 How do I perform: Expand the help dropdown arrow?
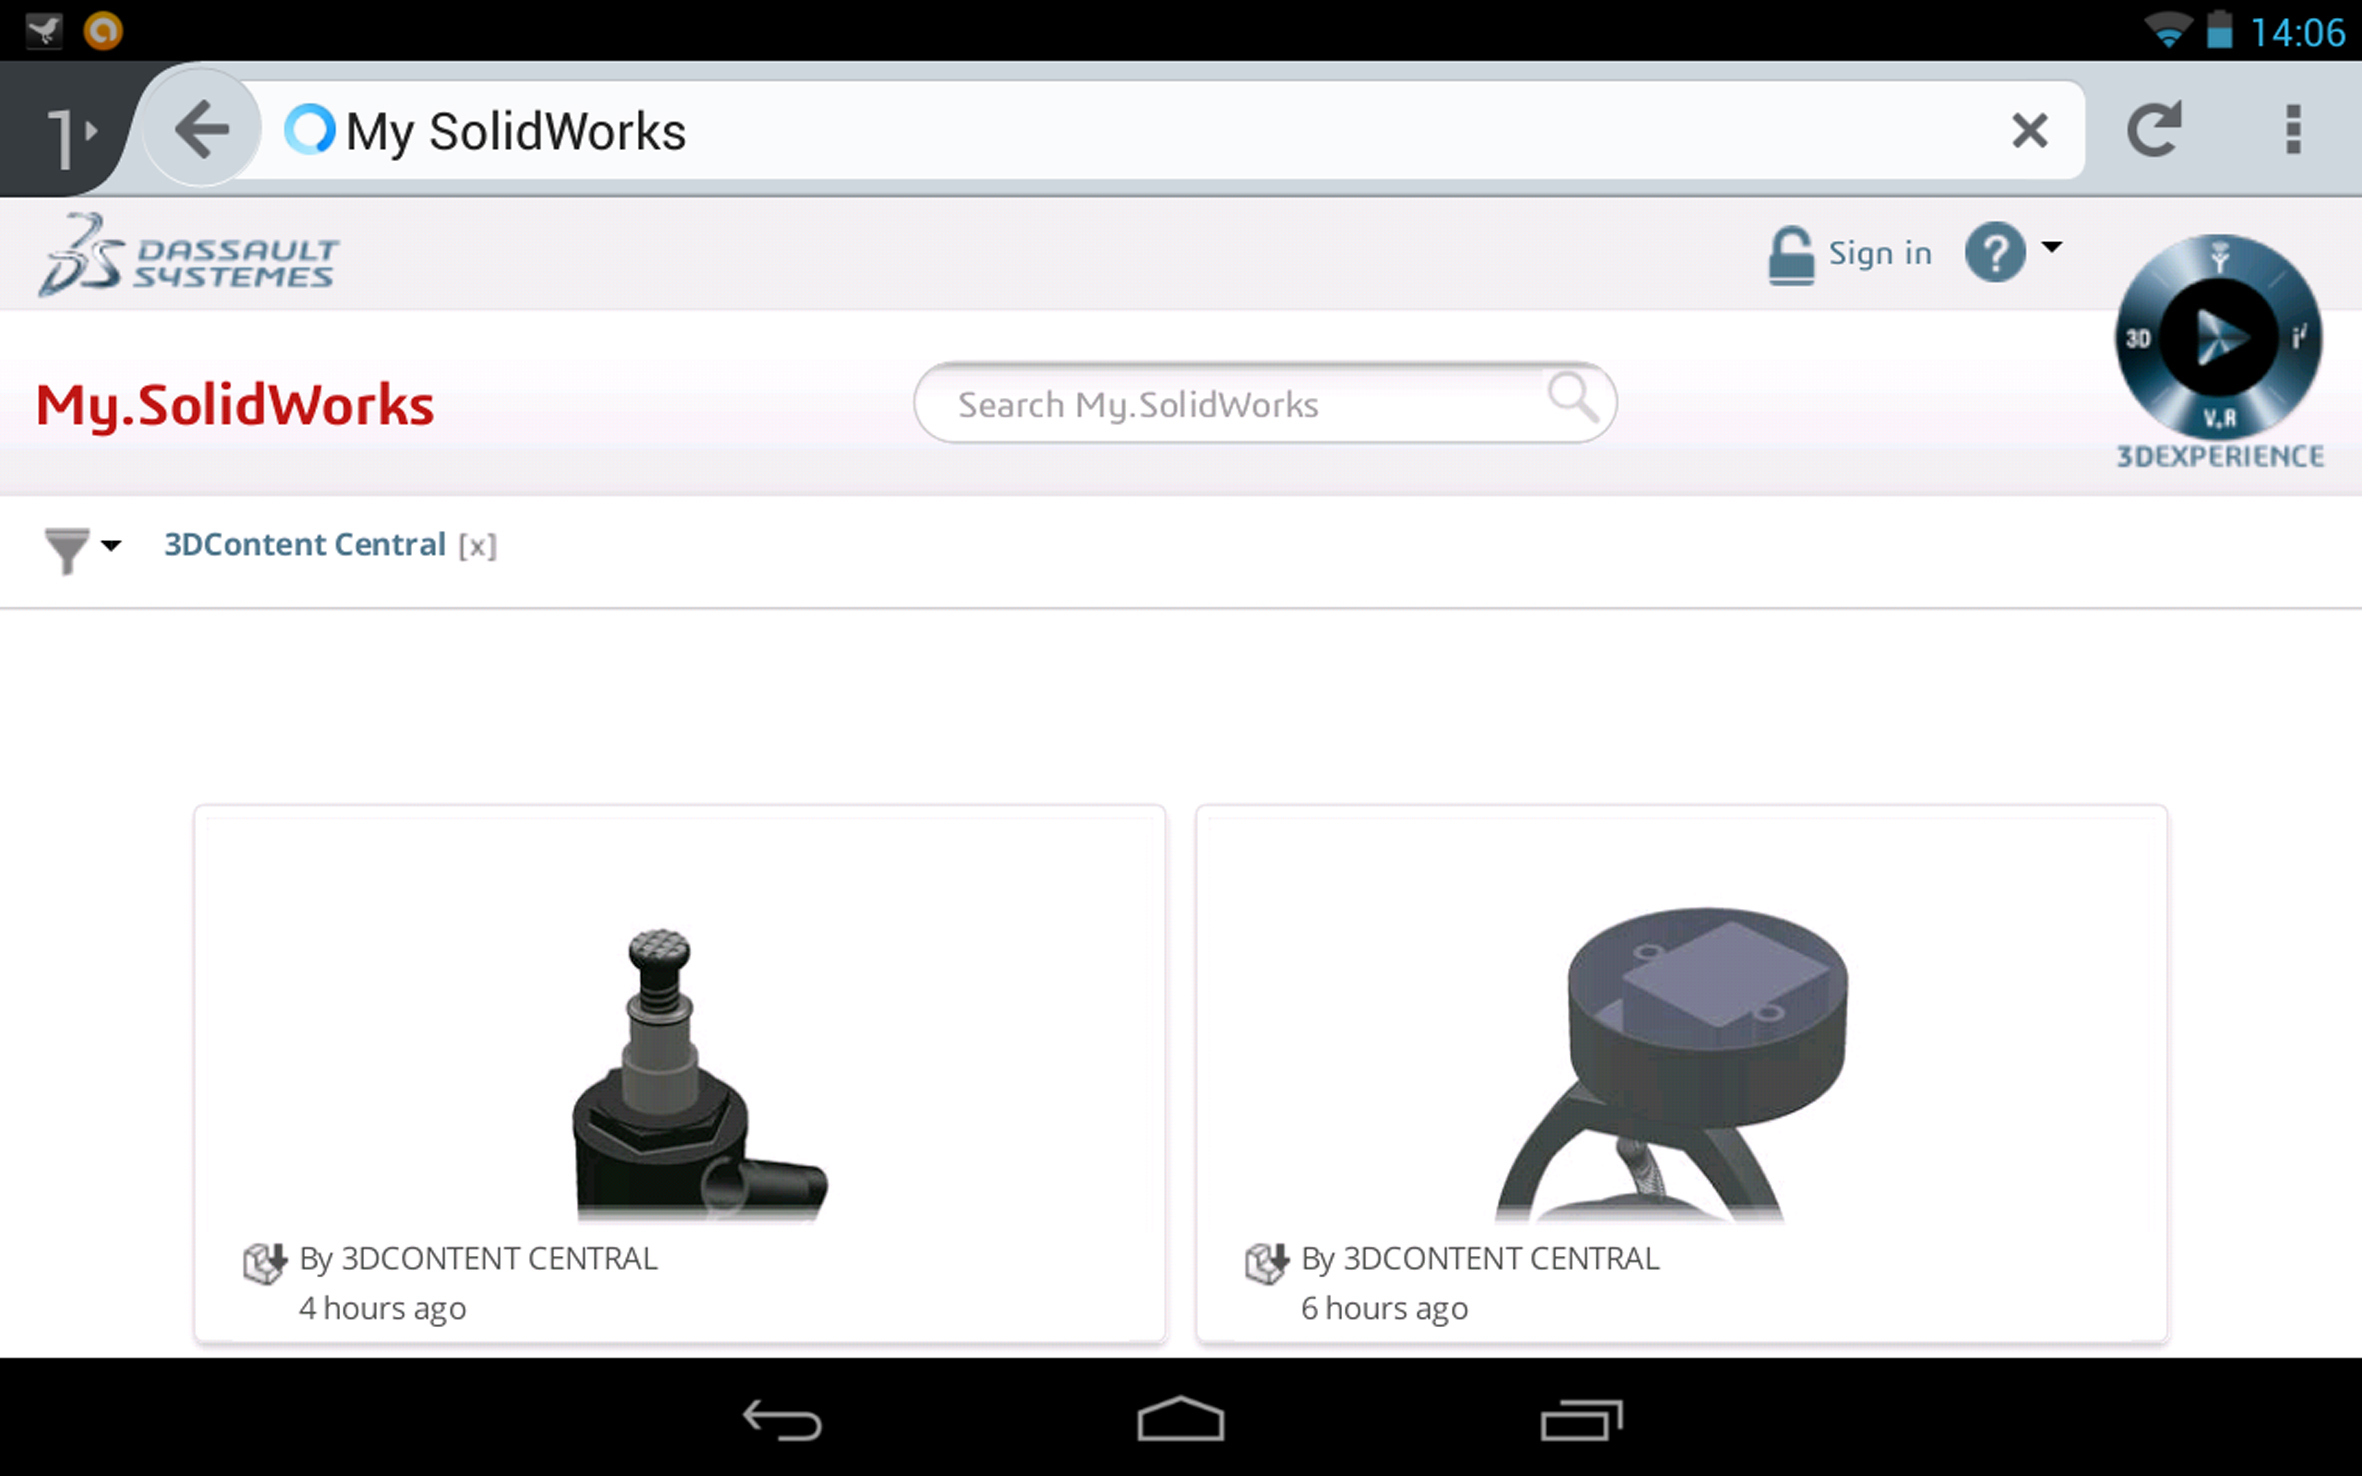pyautogui.click(x=2051, y=247)
